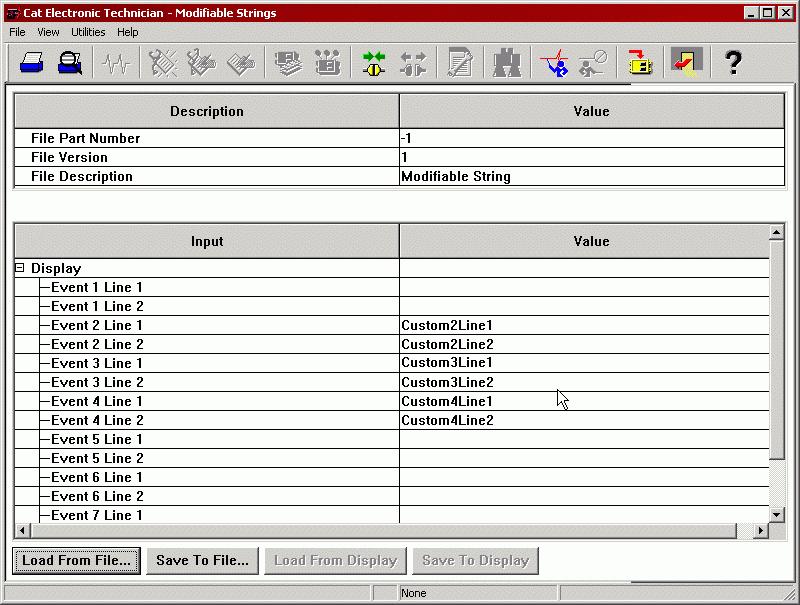Click the first crossed wrench diagnostic codes icon
This screenshot has height=605, width=800.
[x=163, y=63]
